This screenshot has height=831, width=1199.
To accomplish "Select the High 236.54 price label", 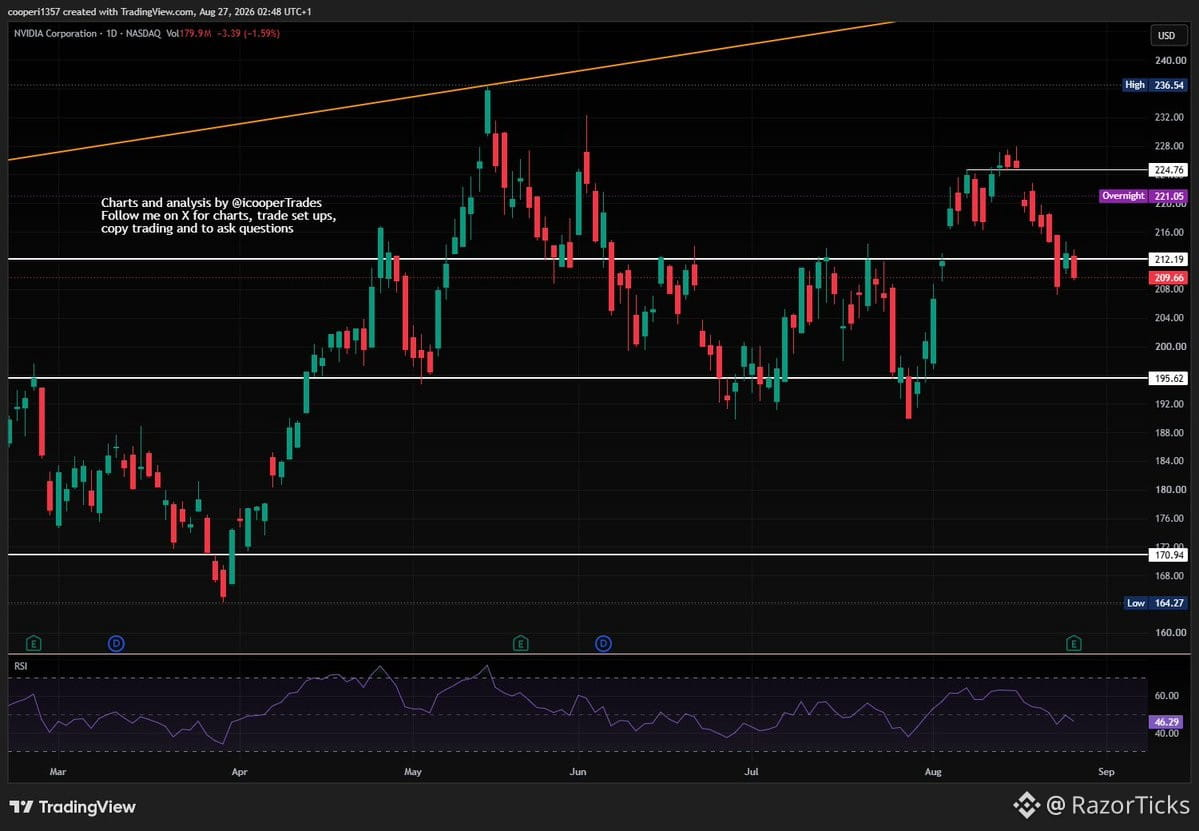I will pyautogui.click(x=1155, y=85).
